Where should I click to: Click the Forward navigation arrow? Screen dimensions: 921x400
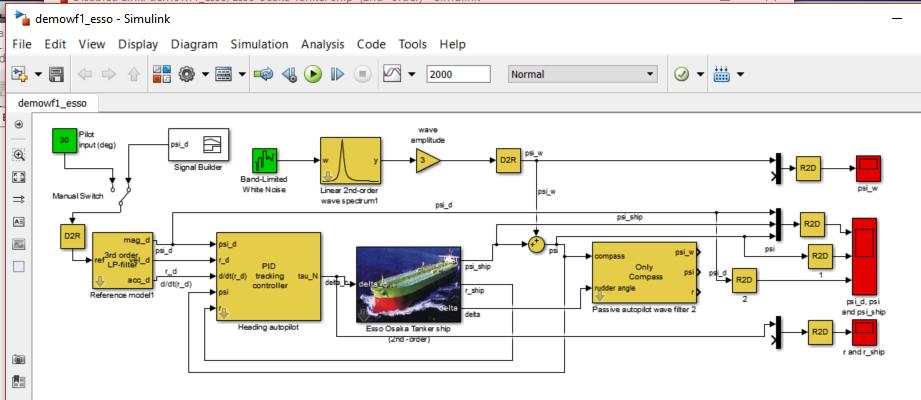point(109,75)
